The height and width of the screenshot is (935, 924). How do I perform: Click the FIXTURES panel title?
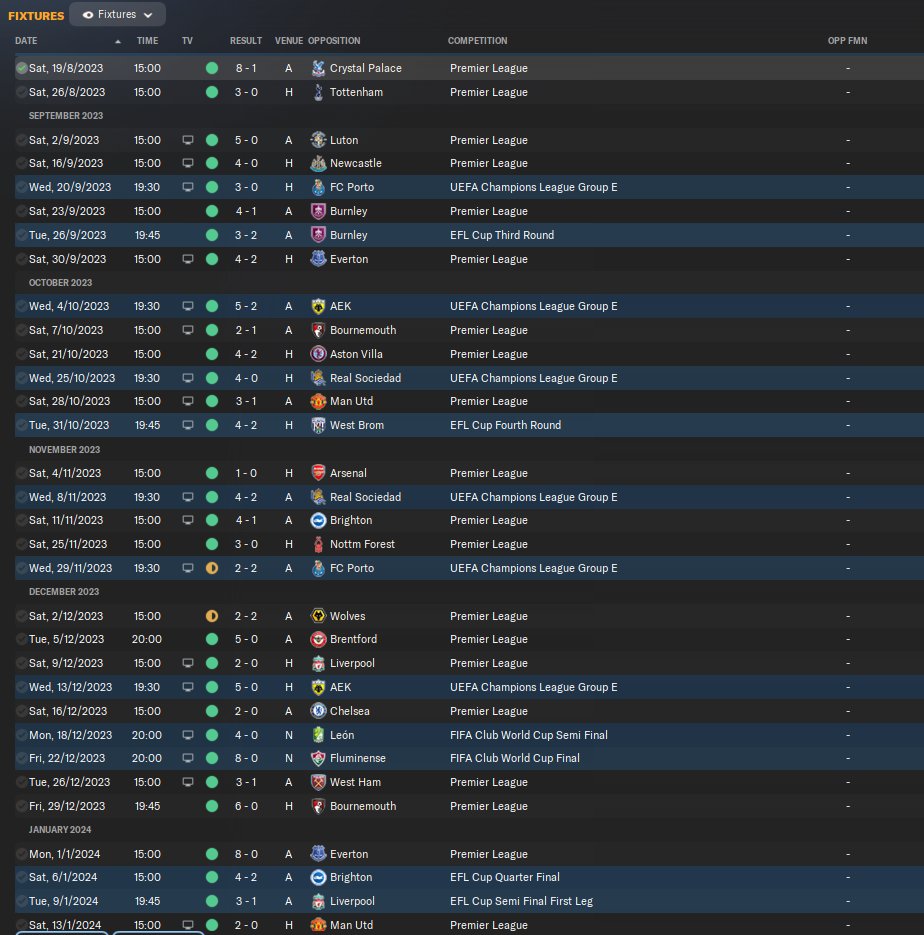click(36, 16)
